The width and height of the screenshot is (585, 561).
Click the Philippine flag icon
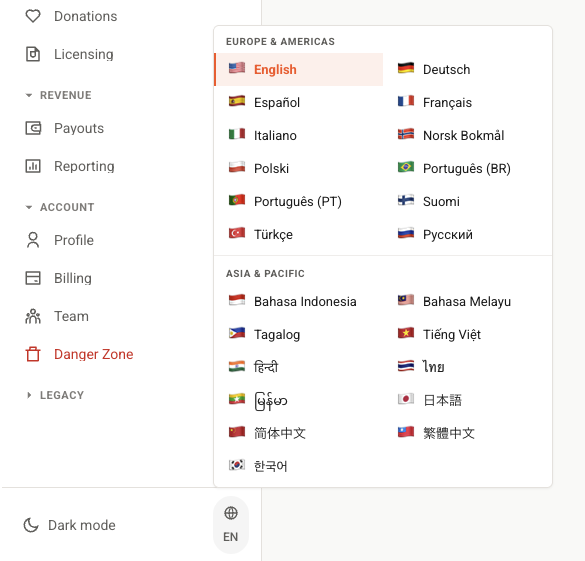click(x=237, y=333)
